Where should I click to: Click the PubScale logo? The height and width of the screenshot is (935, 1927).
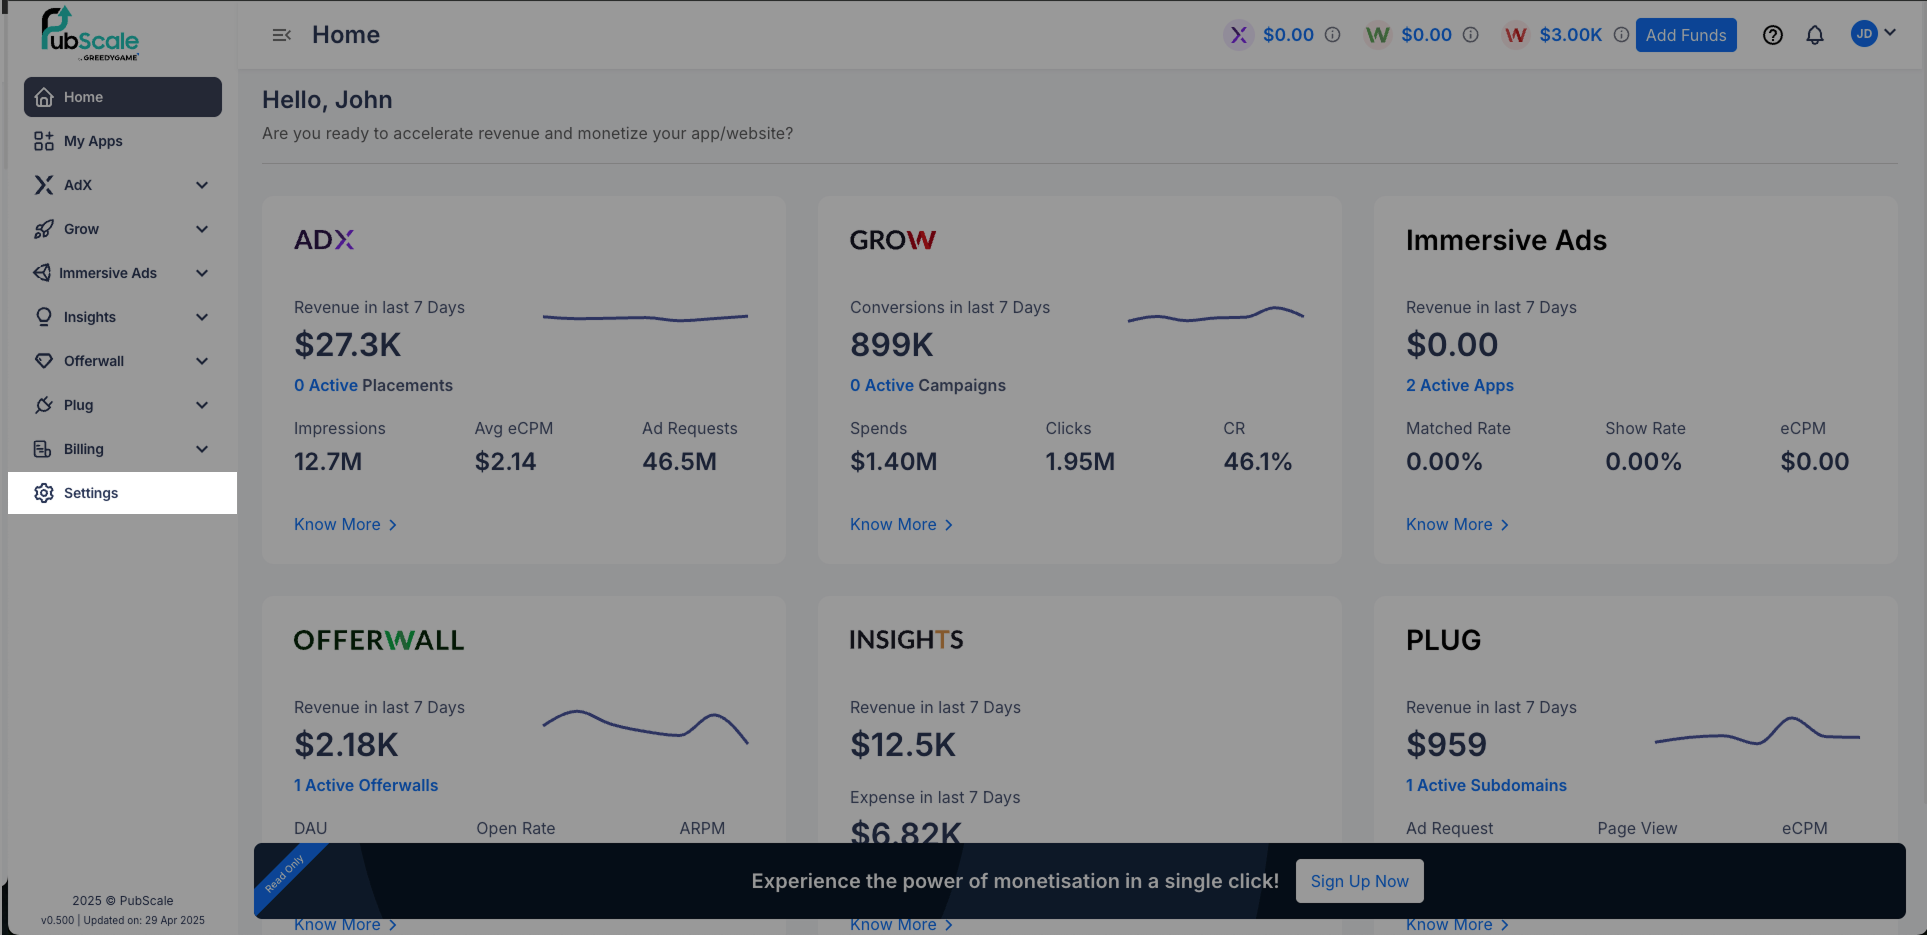tap(89, 35)
